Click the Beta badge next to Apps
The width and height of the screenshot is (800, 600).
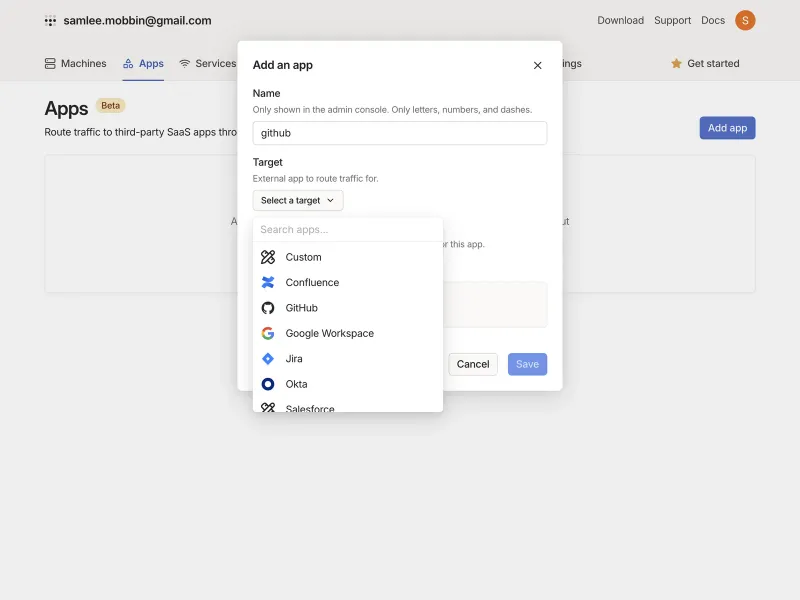(111, 106)
